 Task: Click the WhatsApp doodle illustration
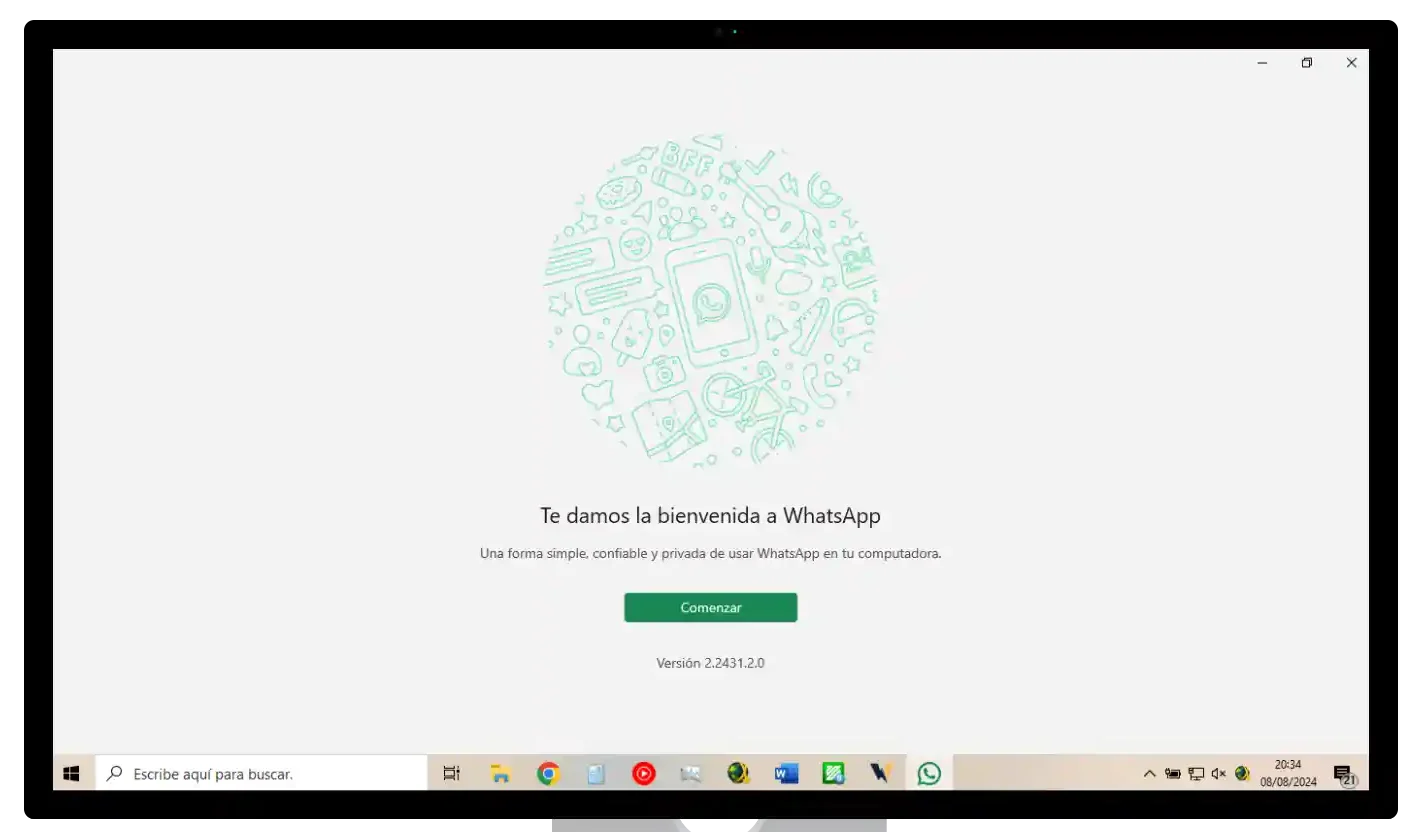click(711, 300)
